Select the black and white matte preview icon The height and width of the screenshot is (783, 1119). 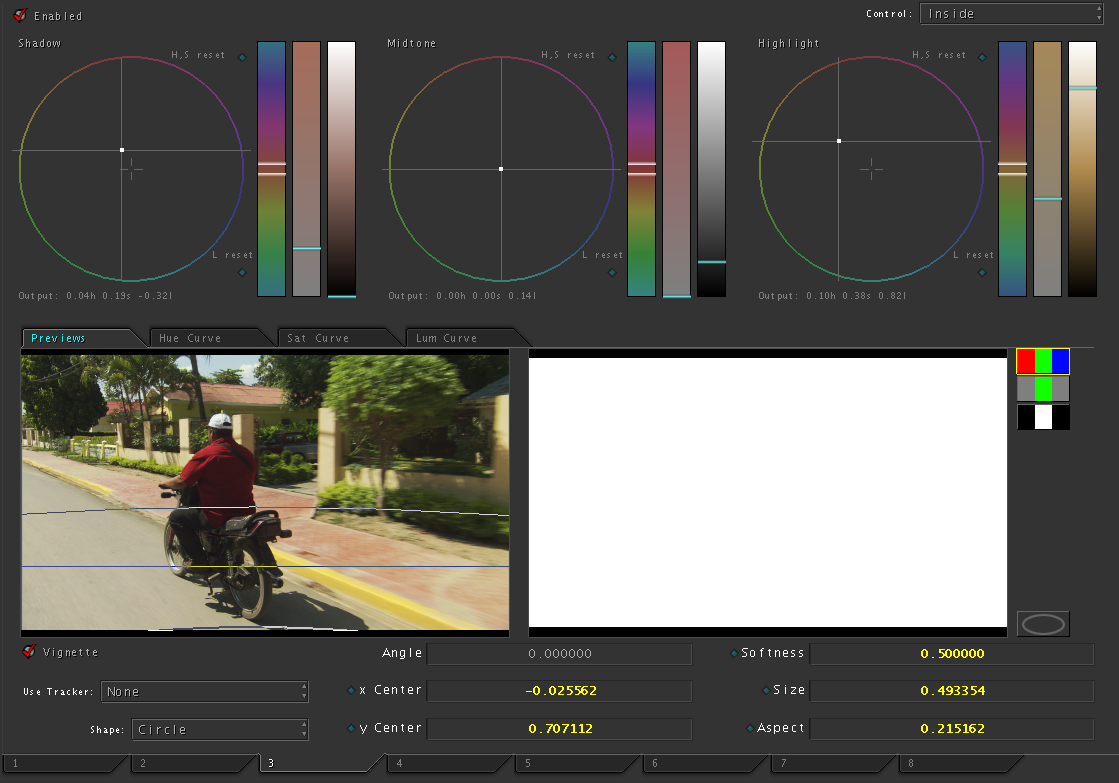[1043, 417]
